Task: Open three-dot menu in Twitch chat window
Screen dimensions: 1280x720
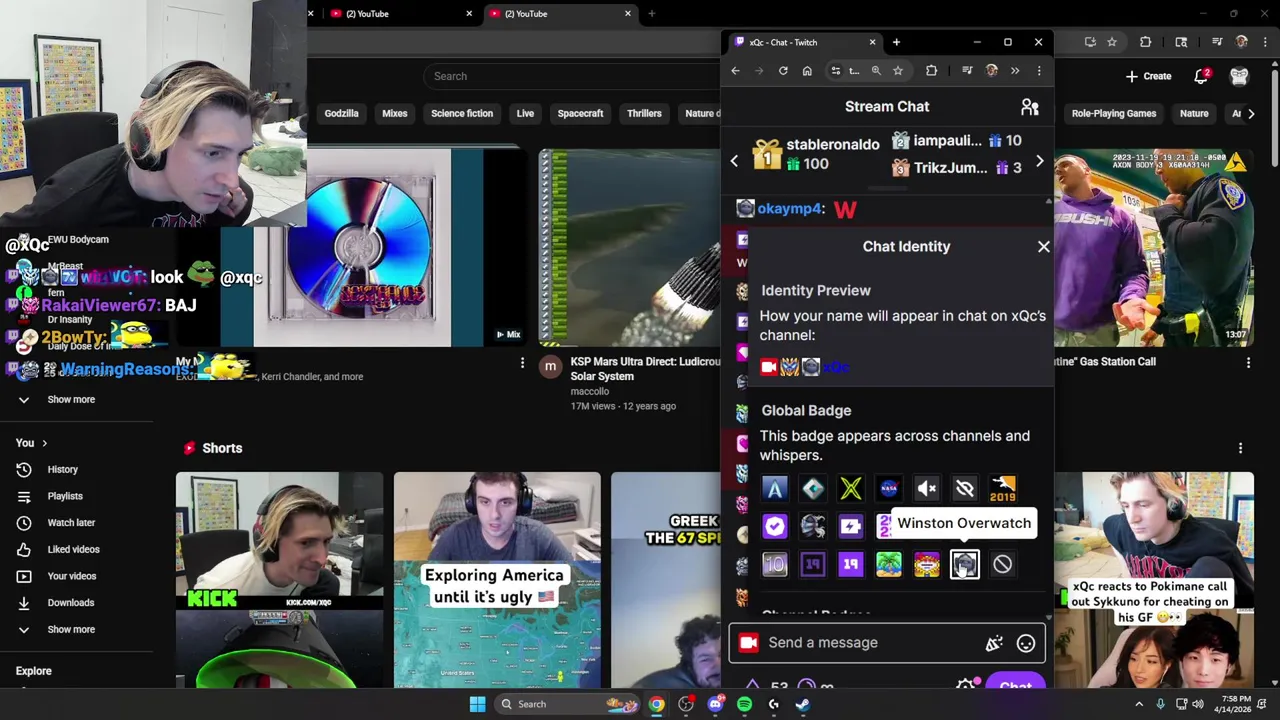Action: pos(1039,71)
